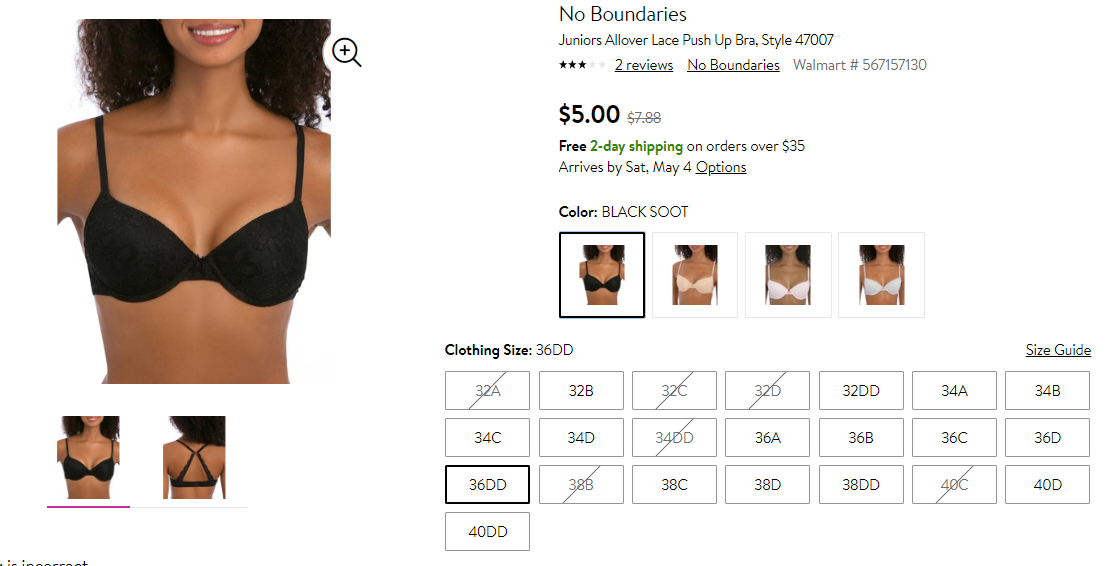Open the 2 reviews link
The height and width of the screenshot is (566, 1114).
coord(644,65)
